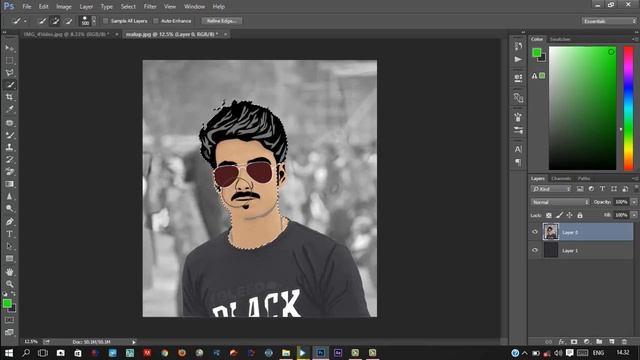Select the Path Selection tool
640x360 pixels.
pos(9,246)
